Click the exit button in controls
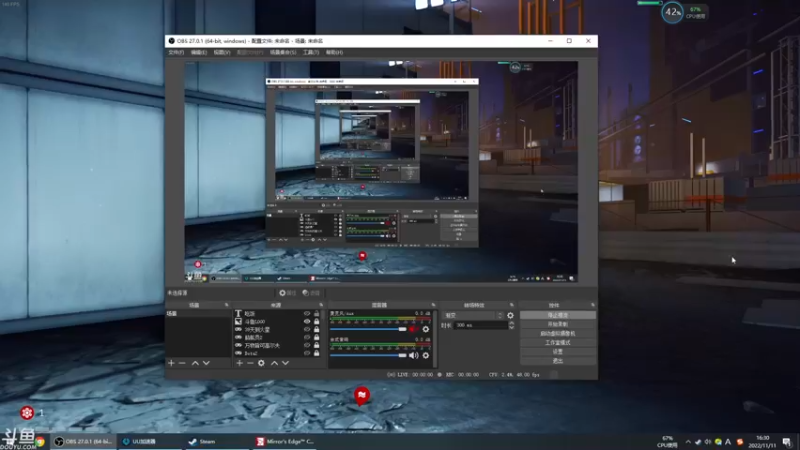Screen dimensions: 800x450 tap(558, 361)
